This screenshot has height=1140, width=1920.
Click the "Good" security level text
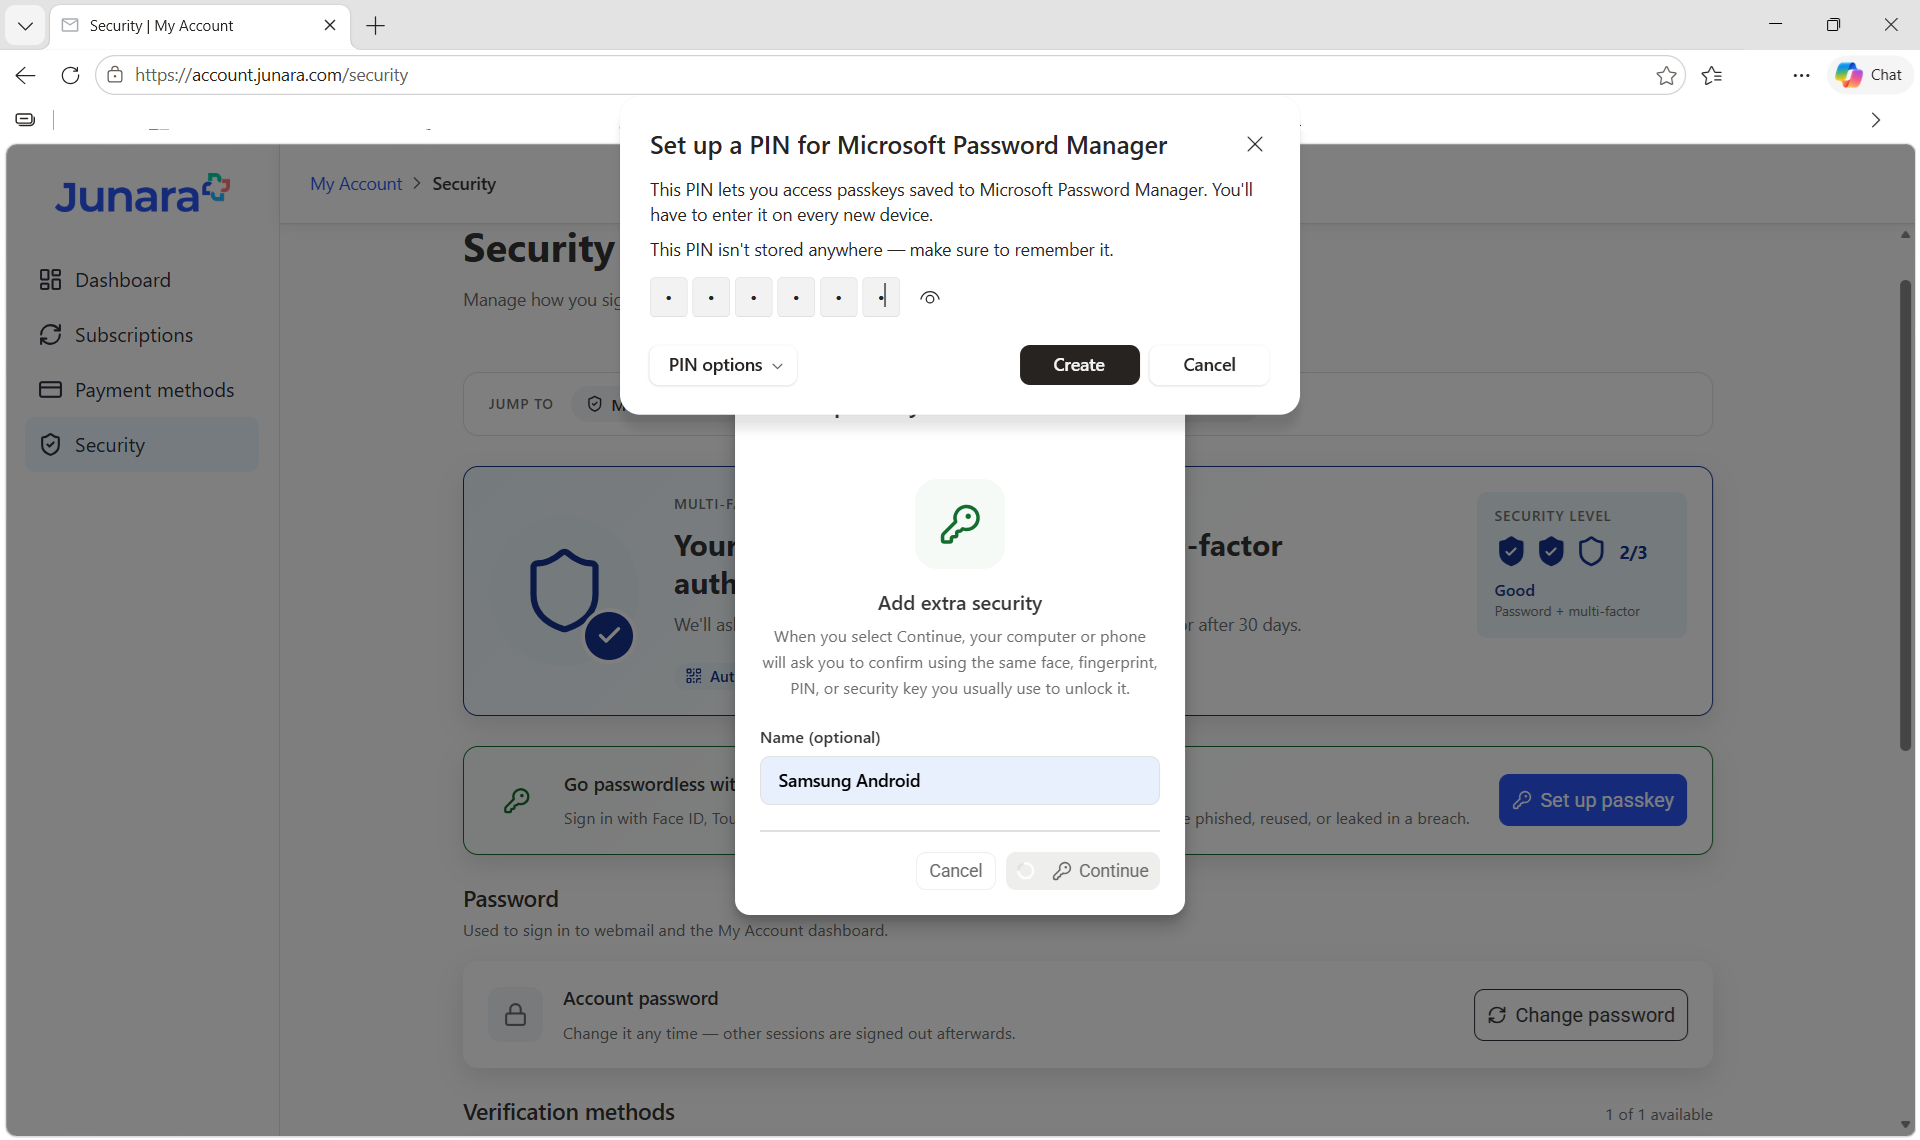pos(1515,591)
